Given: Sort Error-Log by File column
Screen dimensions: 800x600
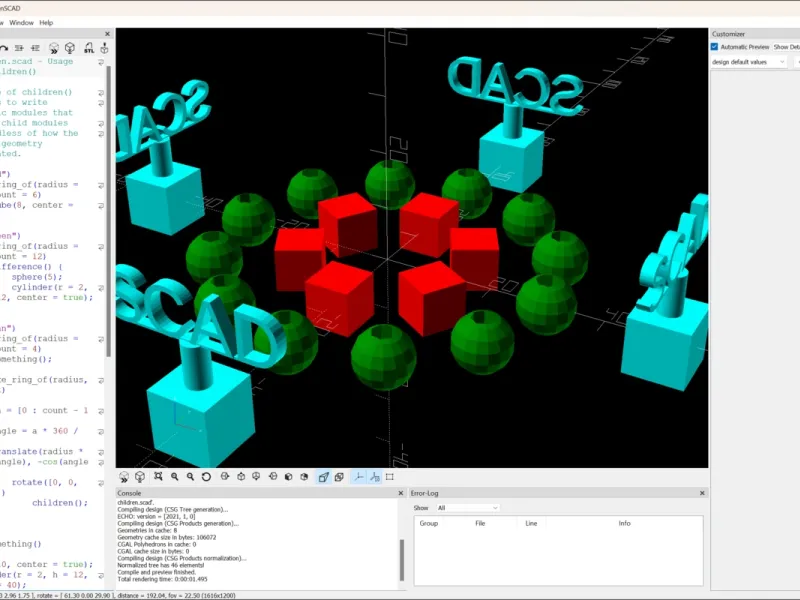Looking at the screenshot, I should (480, 523).
